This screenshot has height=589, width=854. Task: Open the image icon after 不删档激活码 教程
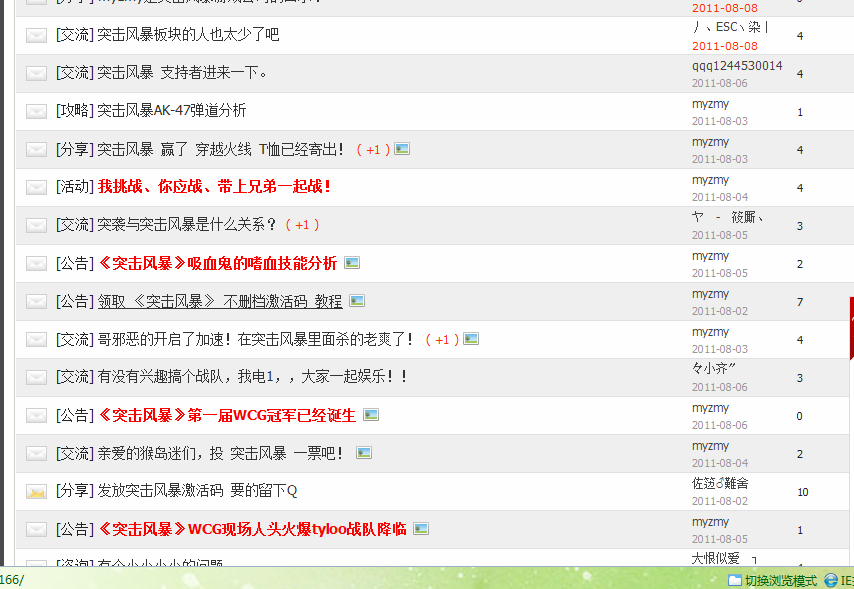[x=357, y=301]
